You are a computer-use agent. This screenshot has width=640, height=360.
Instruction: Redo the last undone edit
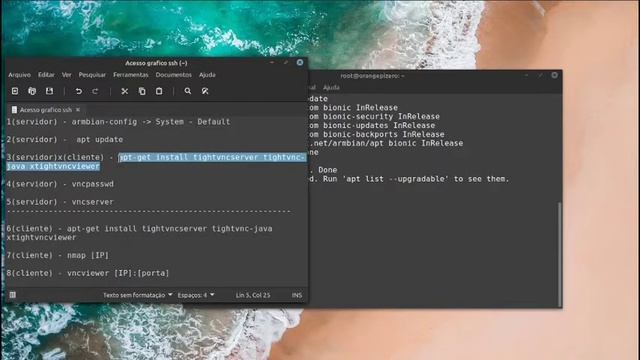[96, 91]
